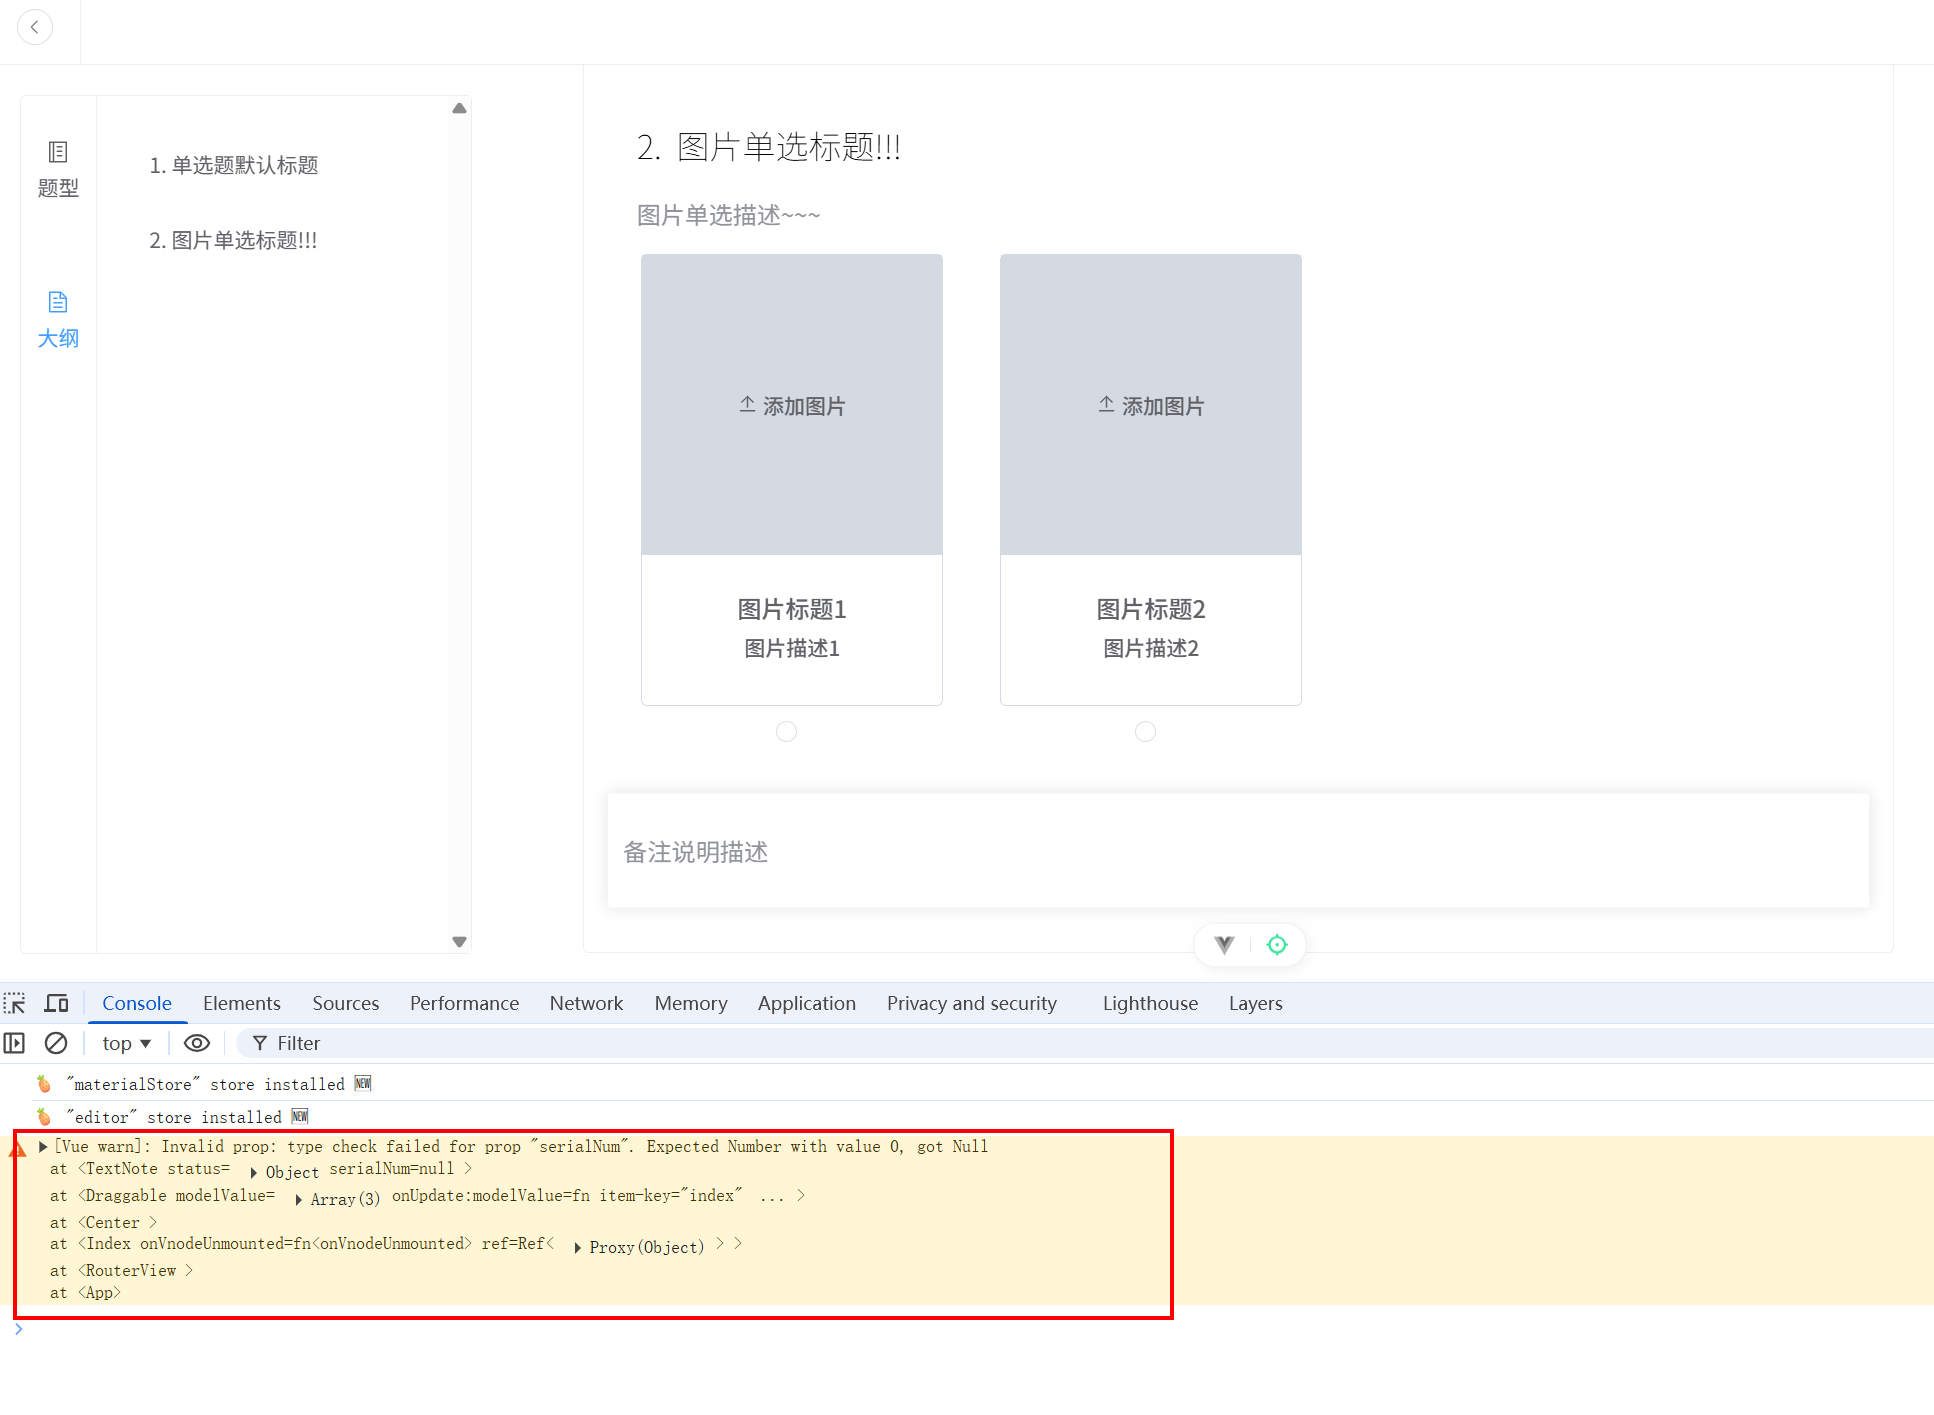Toggle the live expression eye icon

197,1043
